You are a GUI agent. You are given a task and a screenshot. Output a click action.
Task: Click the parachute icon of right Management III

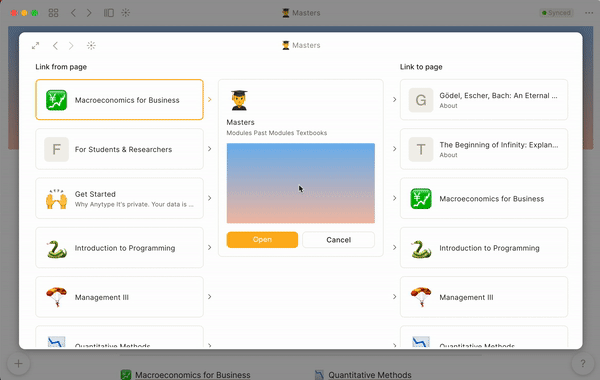(x=421, y=297)
